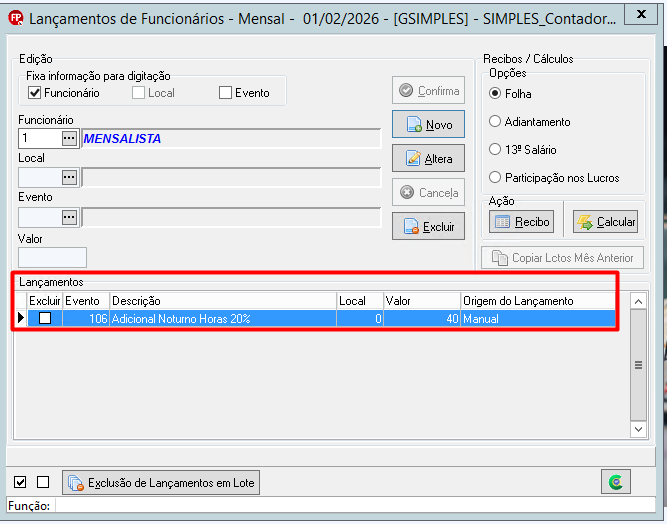This screenshot has width=667, height=524.
Task: Click the disabled Confirma button
Action: 428,91
